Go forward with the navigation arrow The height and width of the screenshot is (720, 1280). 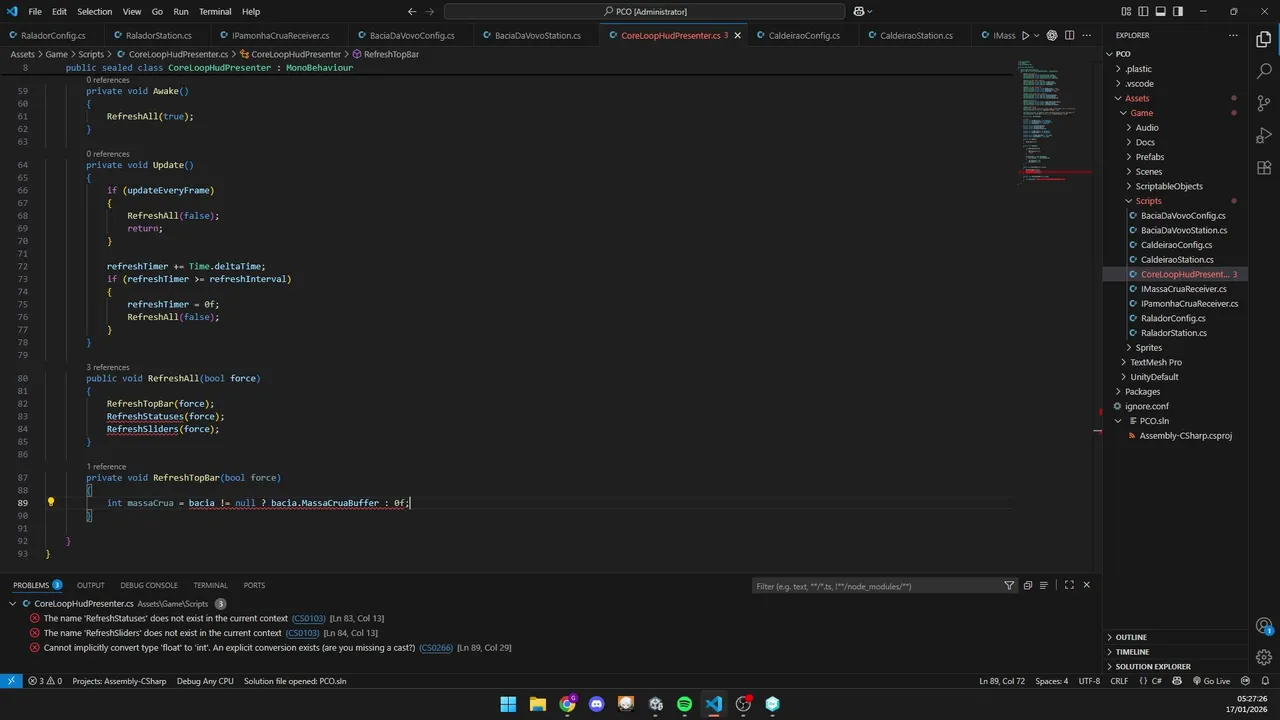click(431, 11)
